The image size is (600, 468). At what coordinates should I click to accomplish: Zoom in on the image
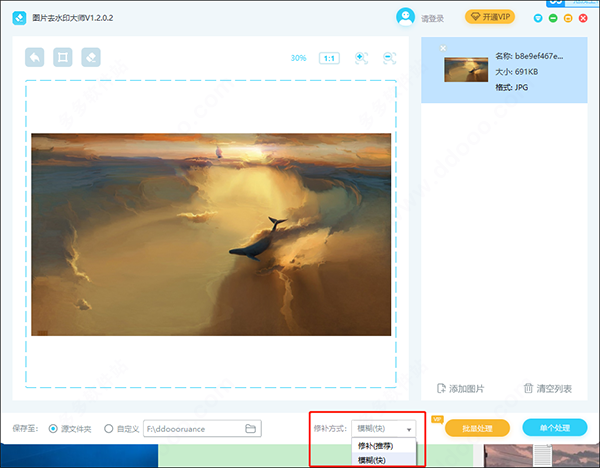[361, 58]
